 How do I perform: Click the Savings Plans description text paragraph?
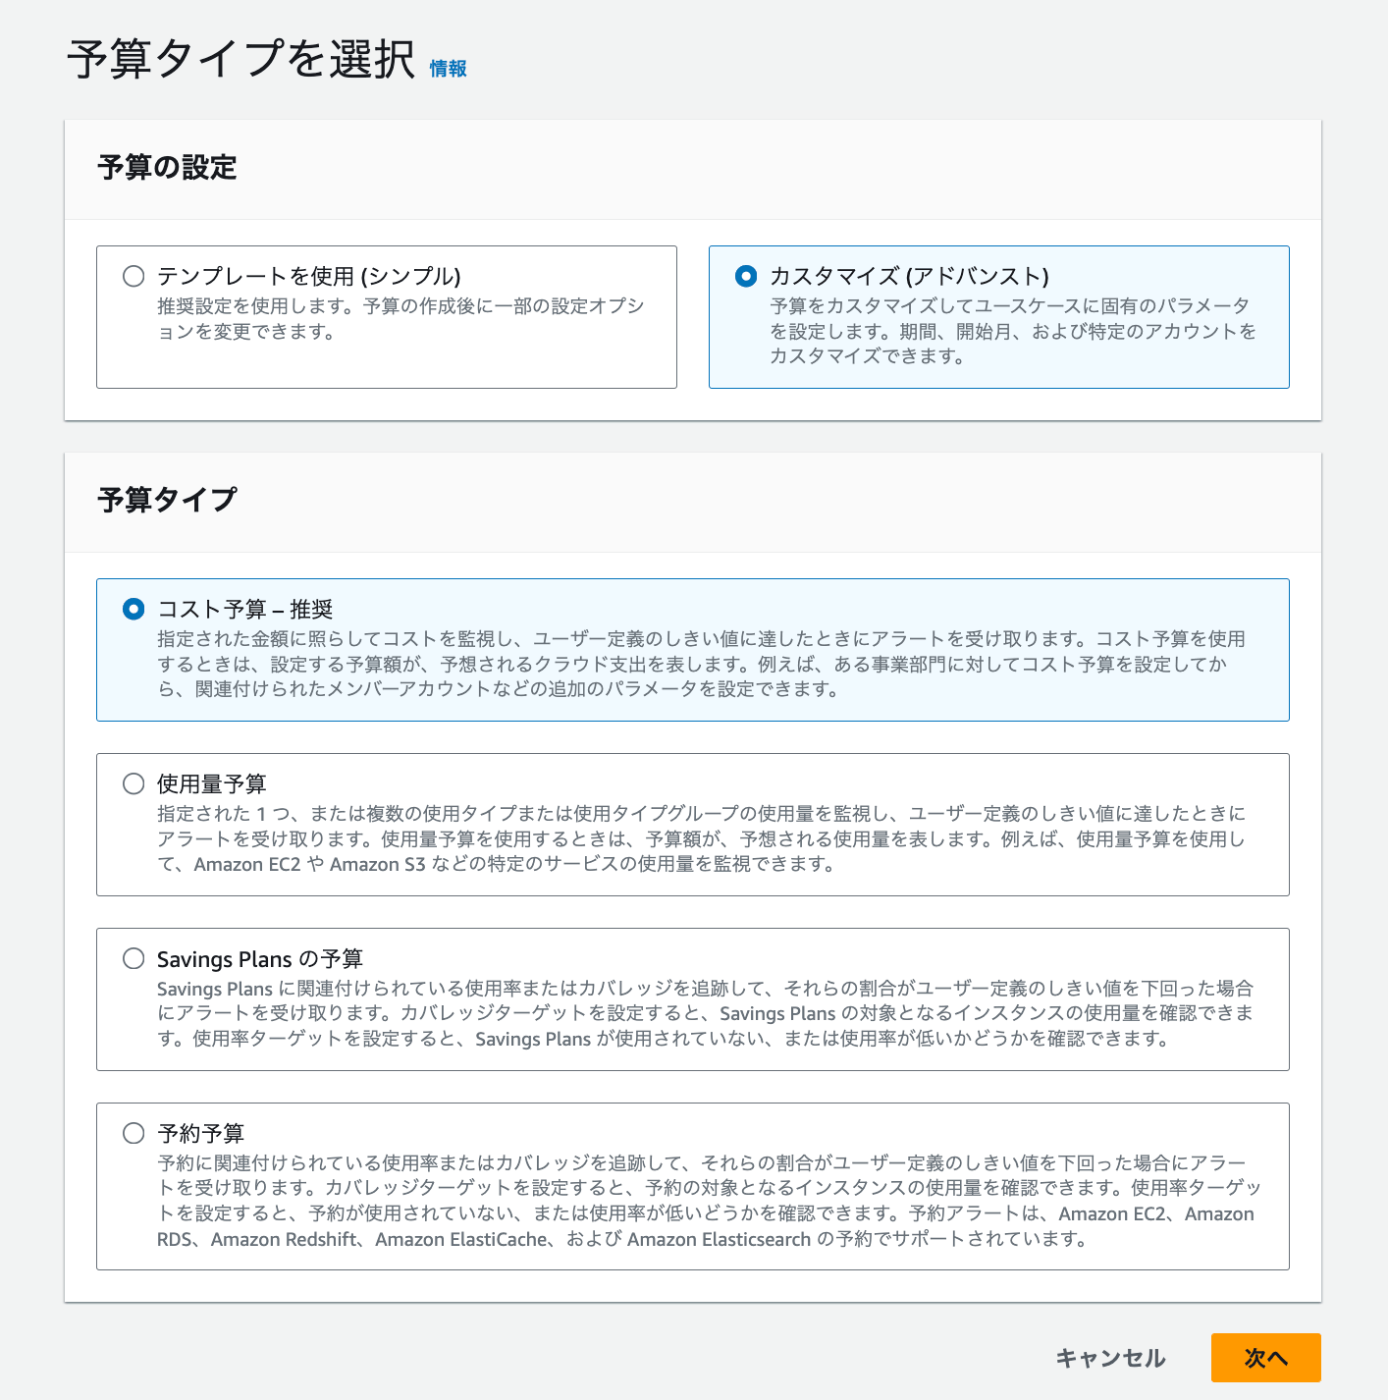click(x=705, y=1013)
